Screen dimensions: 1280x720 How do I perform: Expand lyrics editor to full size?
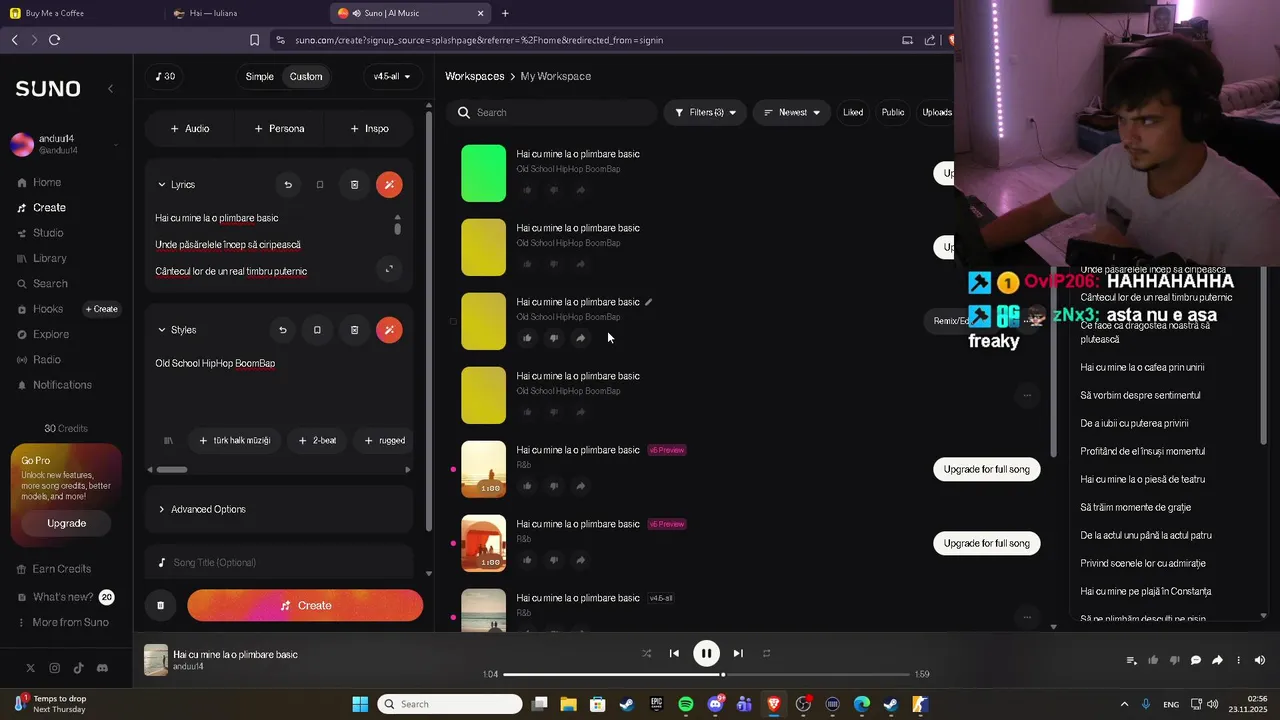tap(389, 268)
